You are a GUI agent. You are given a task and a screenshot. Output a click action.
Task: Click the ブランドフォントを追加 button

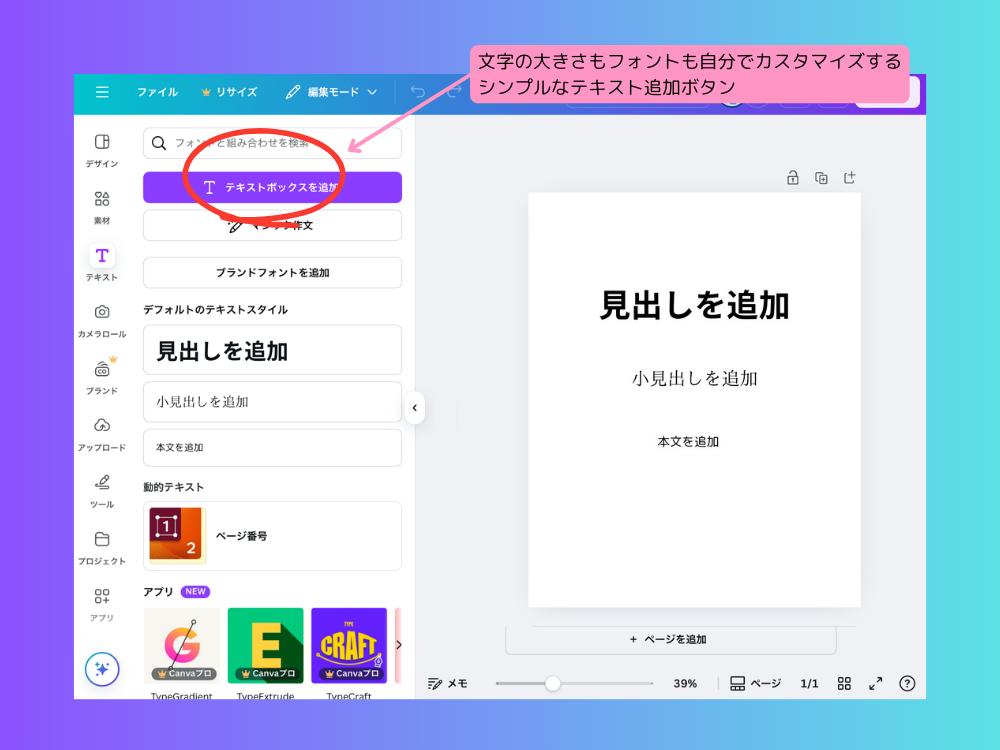point(272,272)
